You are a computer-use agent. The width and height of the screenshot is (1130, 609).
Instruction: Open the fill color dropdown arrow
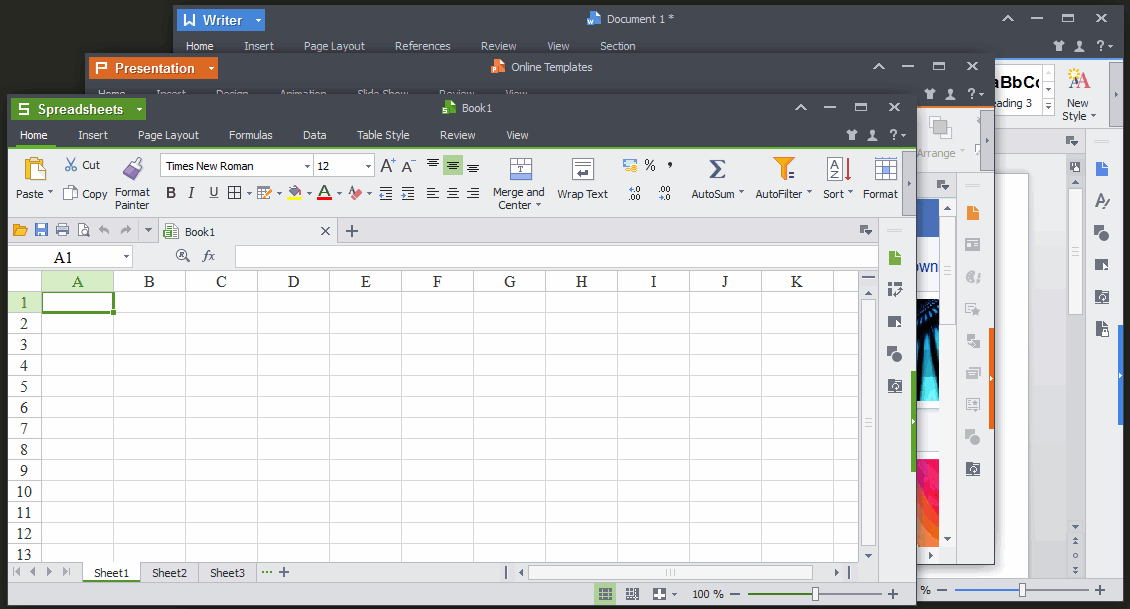coord(309,193)
